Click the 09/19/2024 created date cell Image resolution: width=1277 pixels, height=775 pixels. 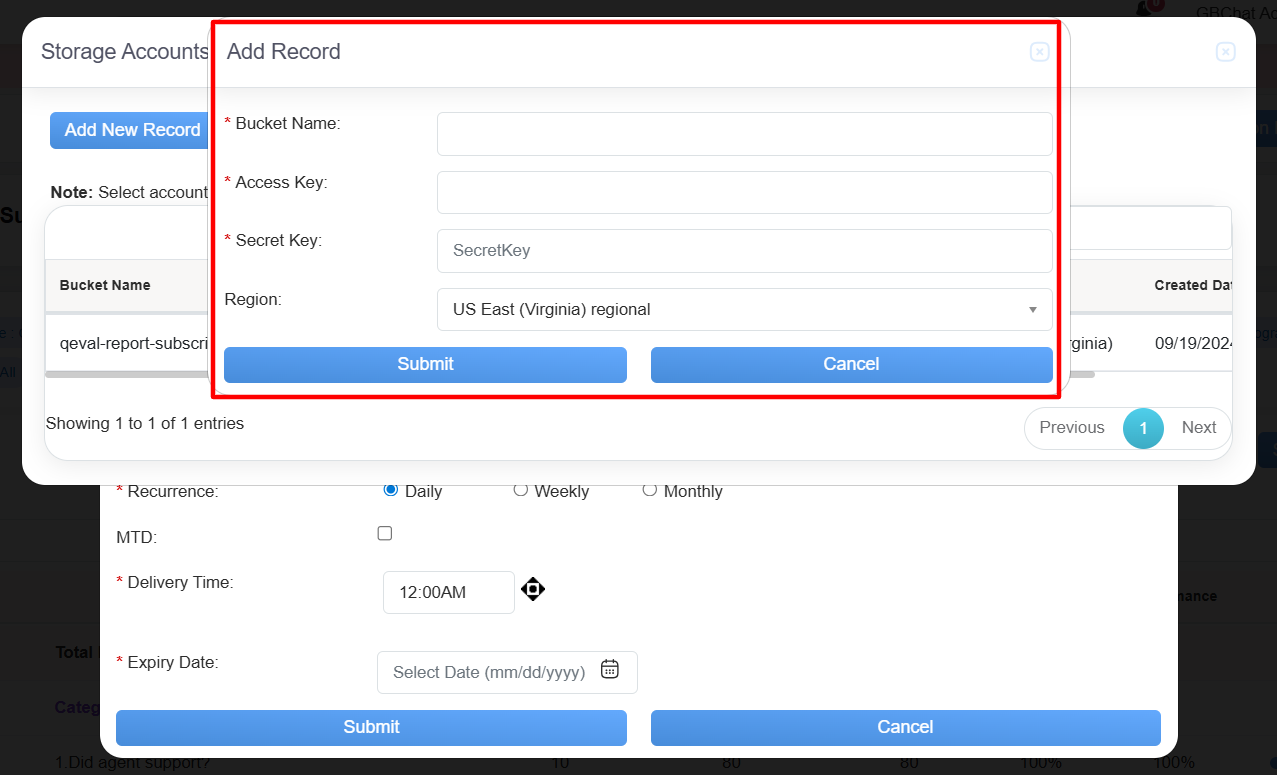point(1193,343)
